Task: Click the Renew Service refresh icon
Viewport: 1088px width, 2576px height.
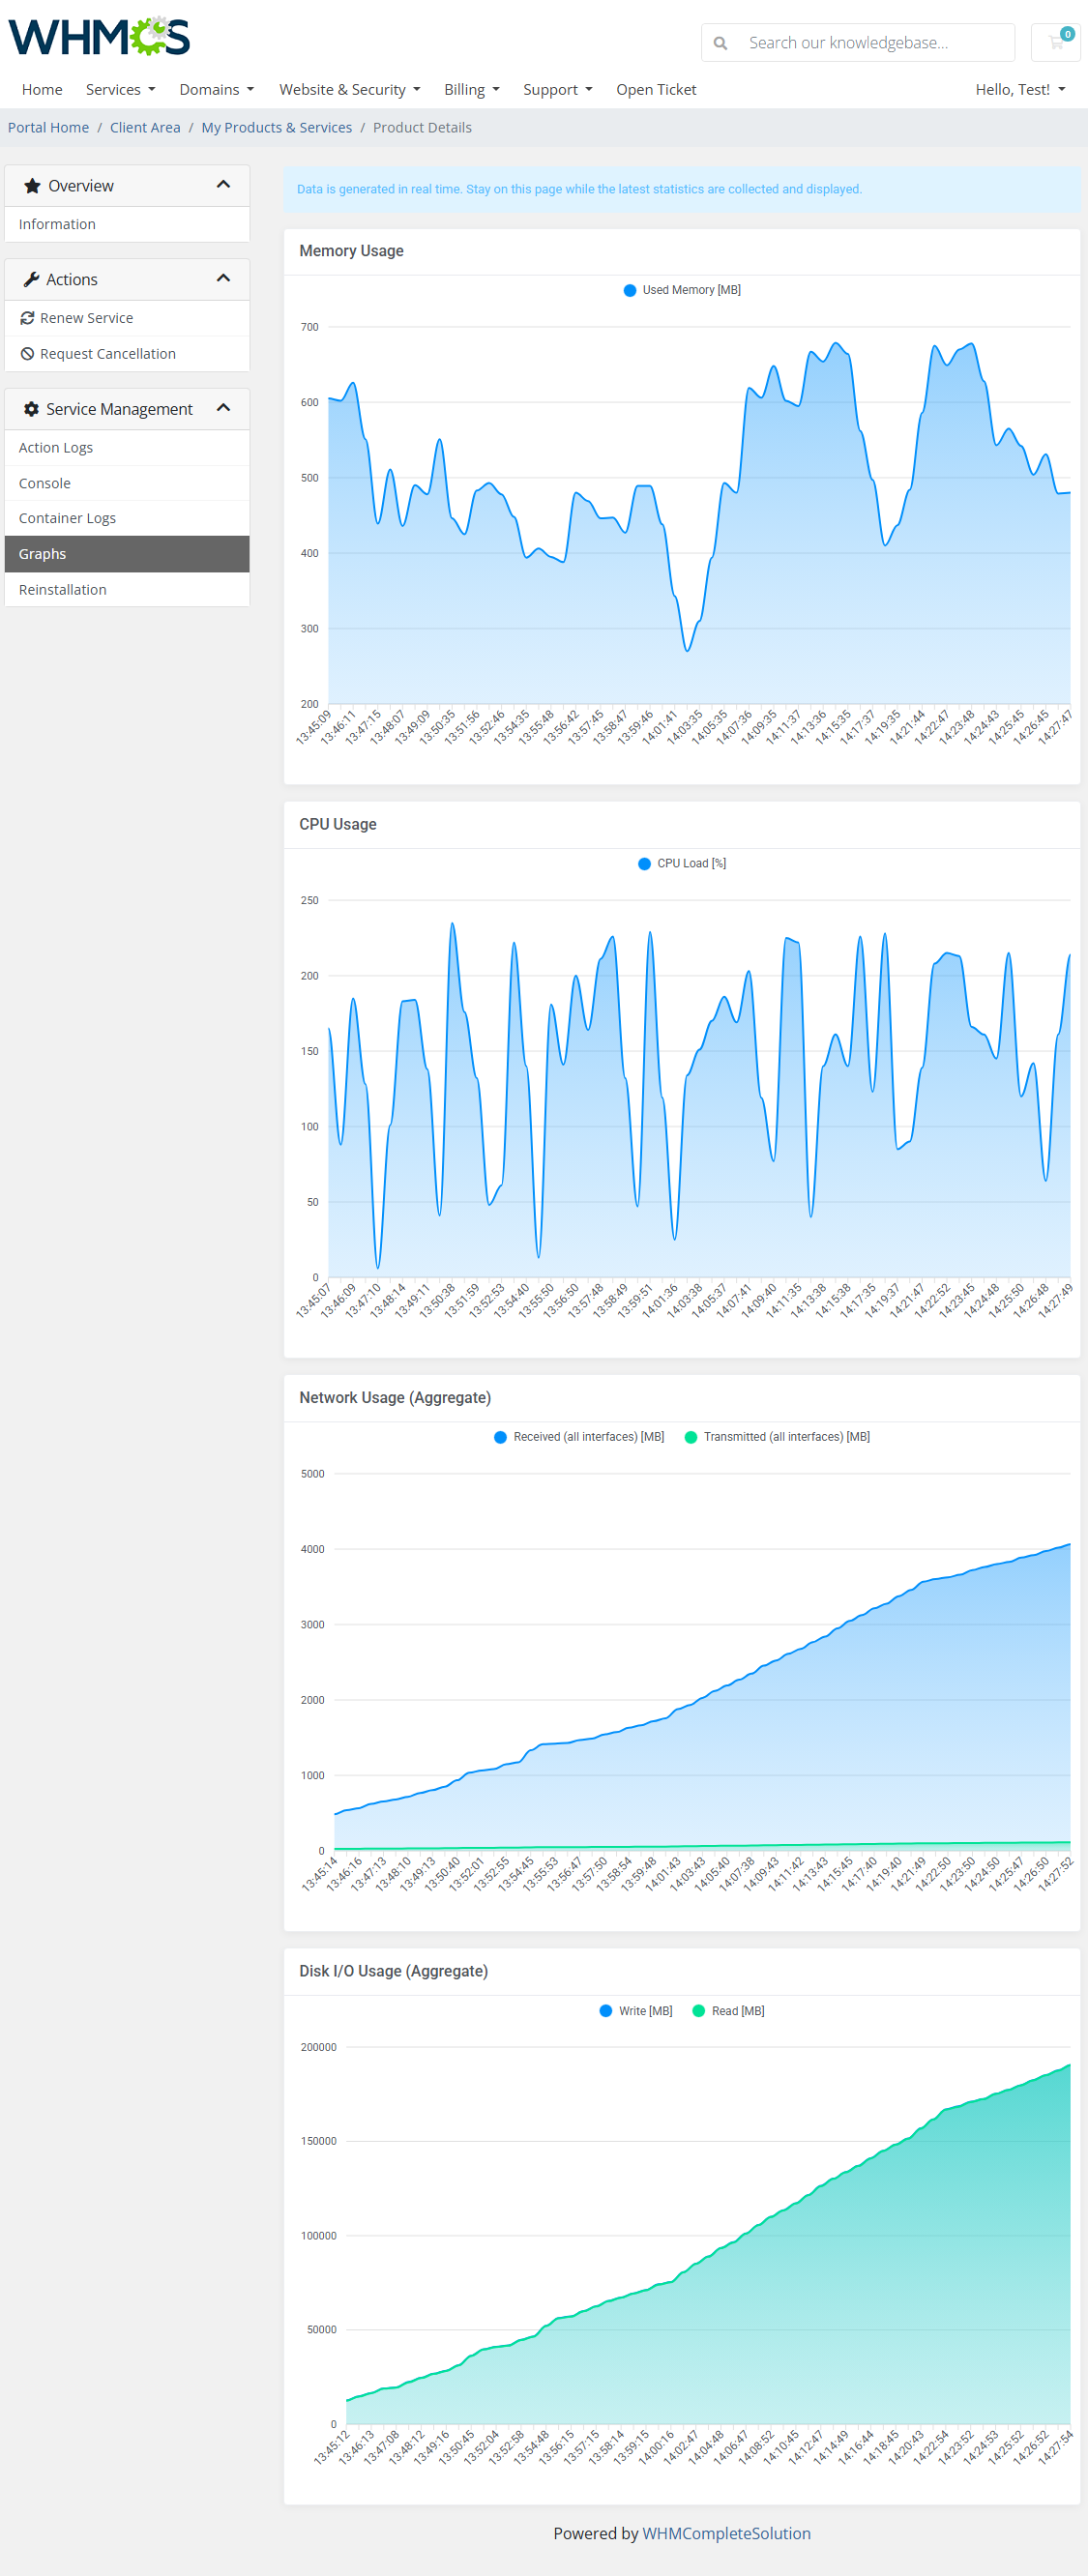Action: (27, 318)
